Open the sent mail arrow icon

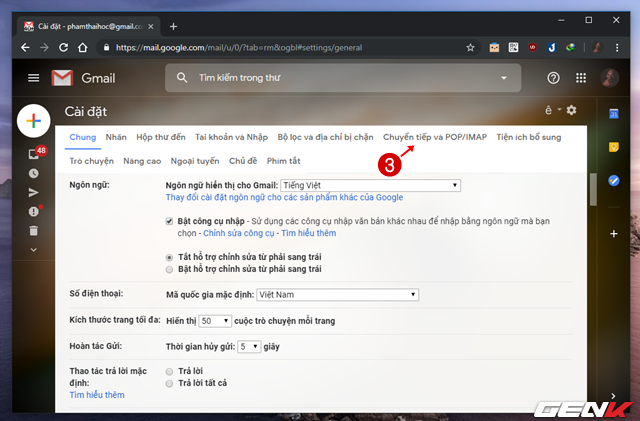coord(33,192)
